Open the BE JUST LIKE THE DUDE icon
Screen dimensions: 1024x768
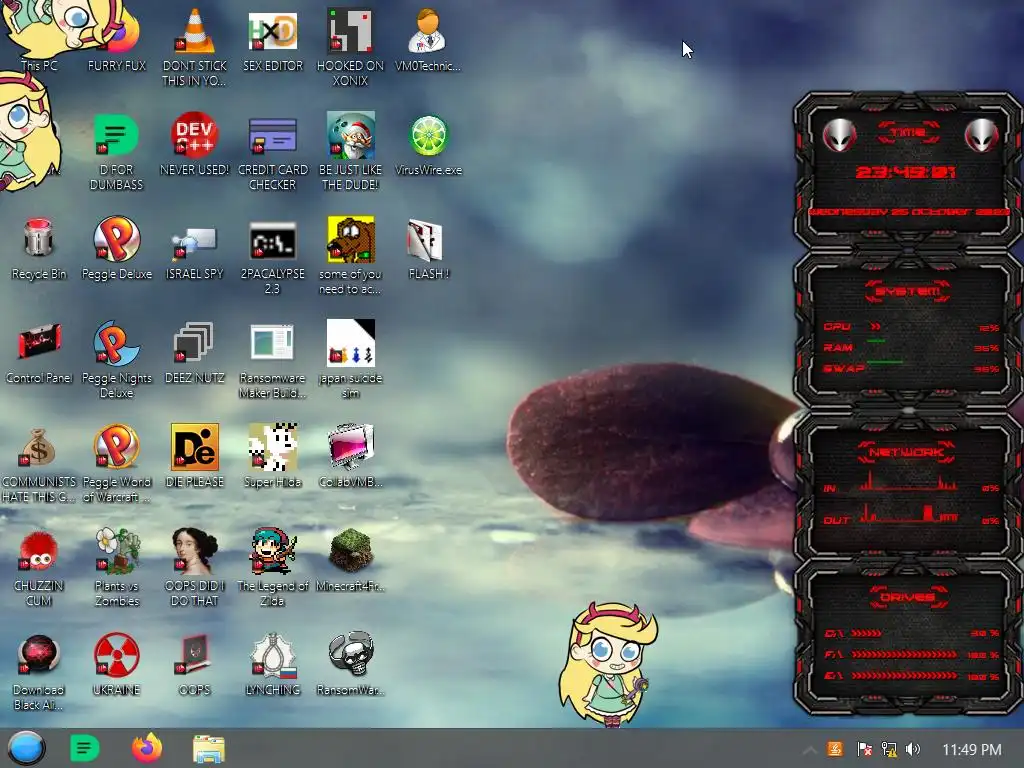[x=350, y=135]
